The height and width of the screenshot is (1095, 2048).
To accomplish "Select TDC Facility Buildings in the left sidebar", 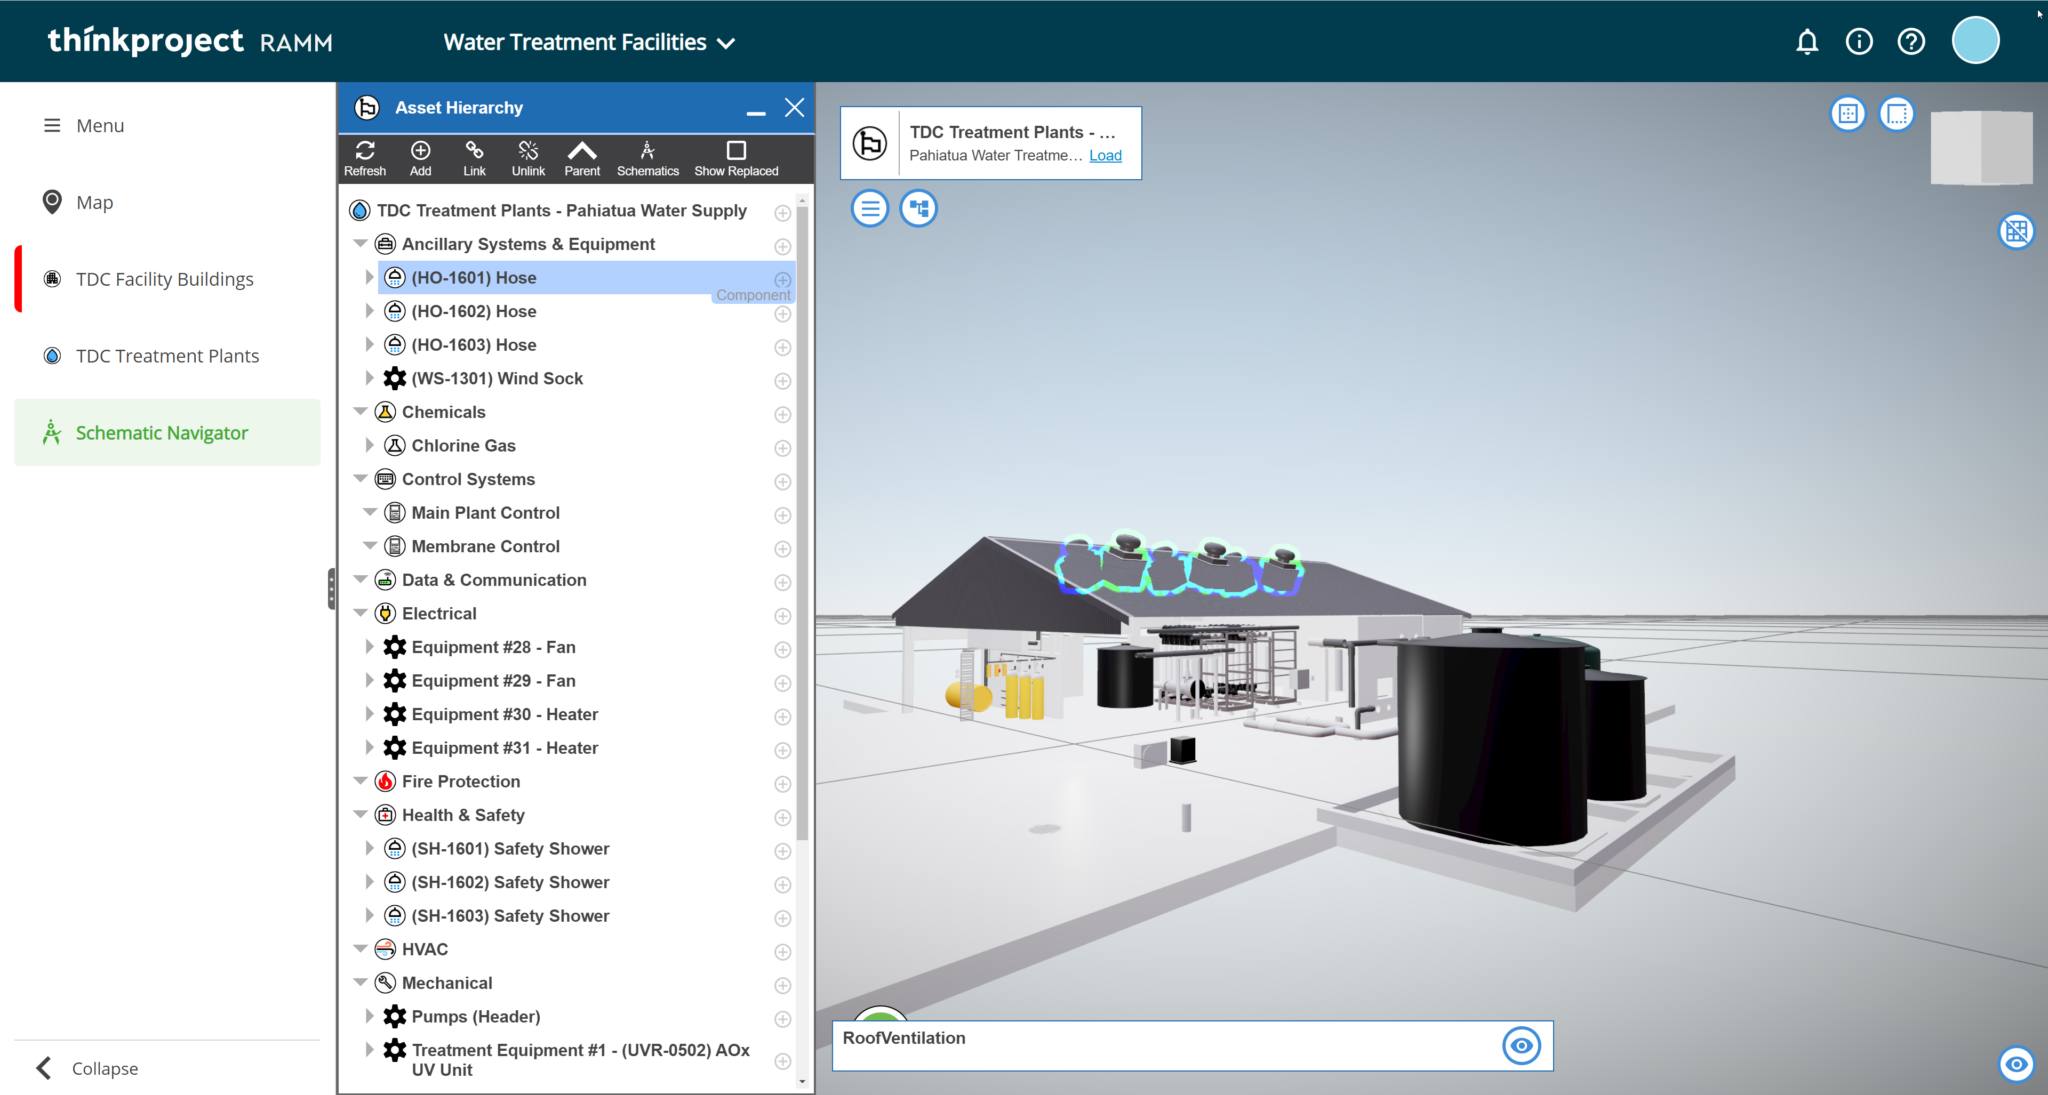I will [x=164, y=278].
